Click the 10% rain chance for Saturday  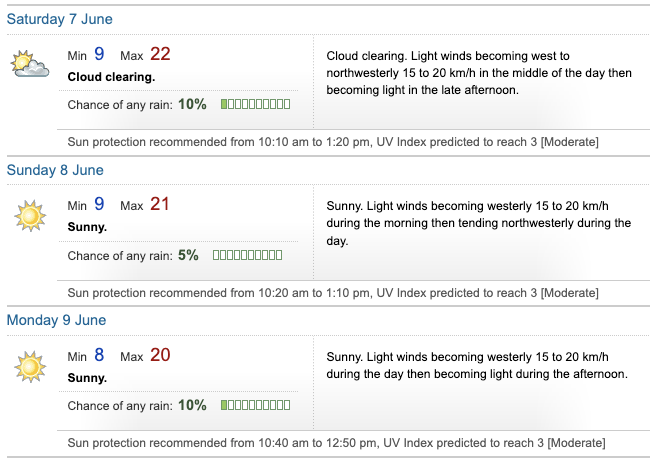click(193, 104)
